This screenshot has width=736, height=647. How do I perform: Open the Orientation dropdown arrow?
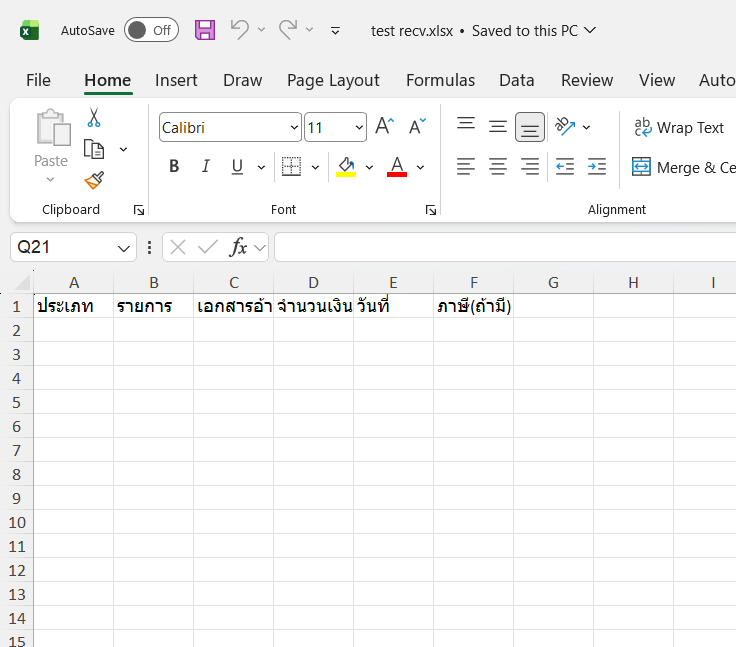(x=587, y=127)
